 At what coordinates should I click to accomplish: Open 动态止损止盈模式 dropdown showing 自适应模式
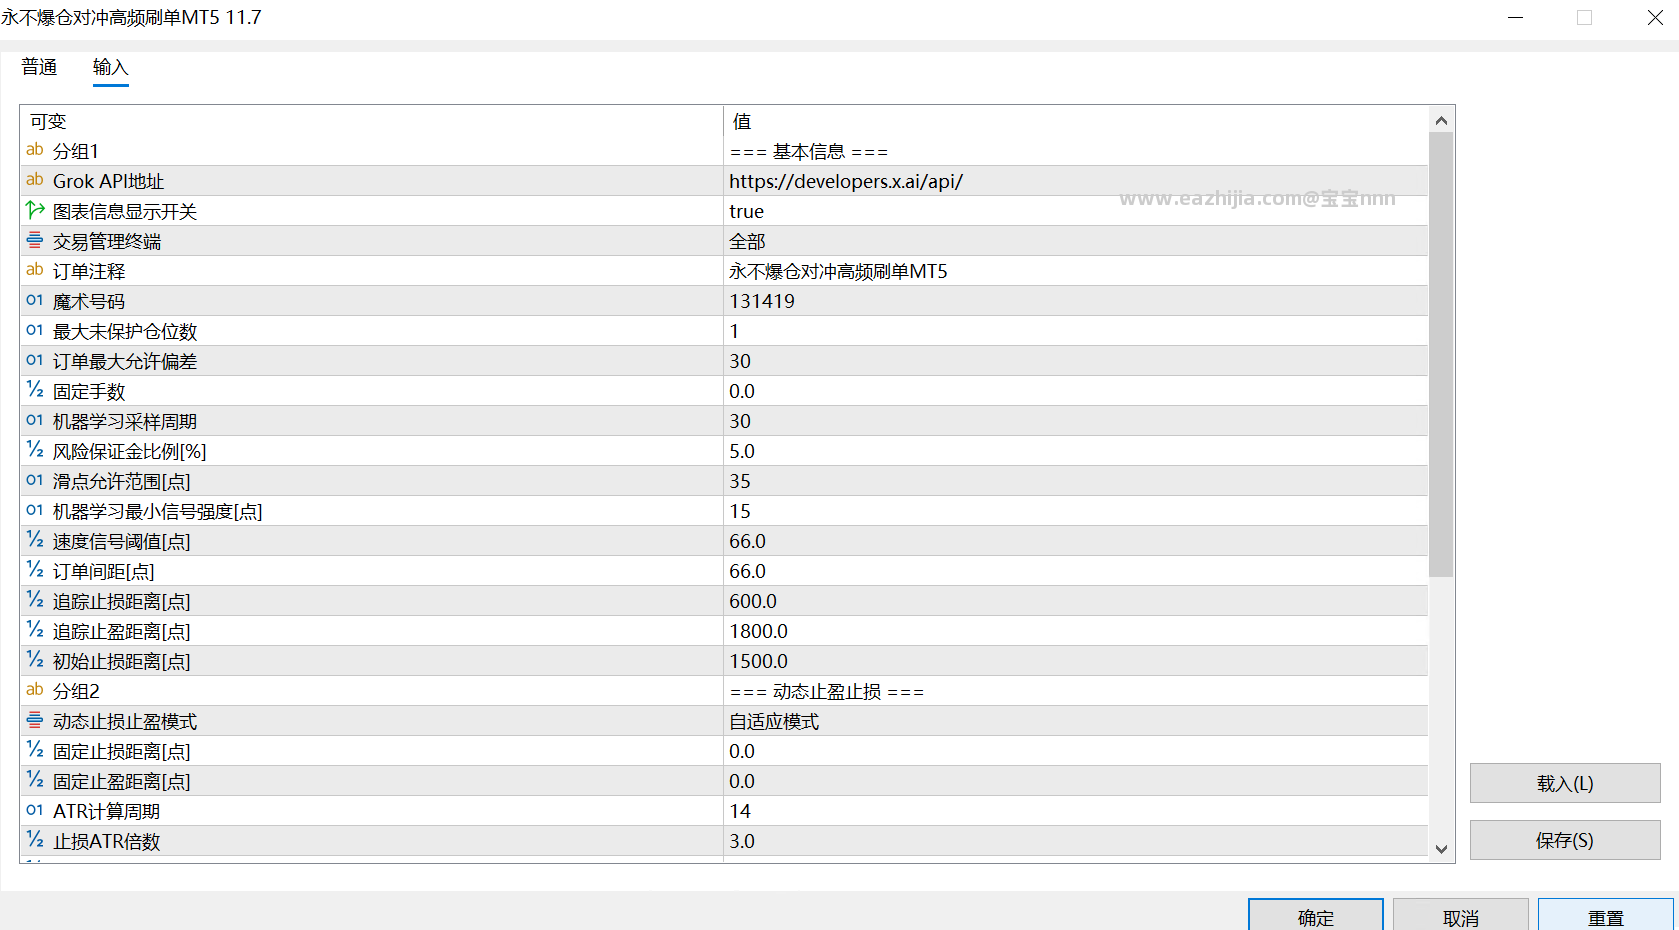[1075, 721]
